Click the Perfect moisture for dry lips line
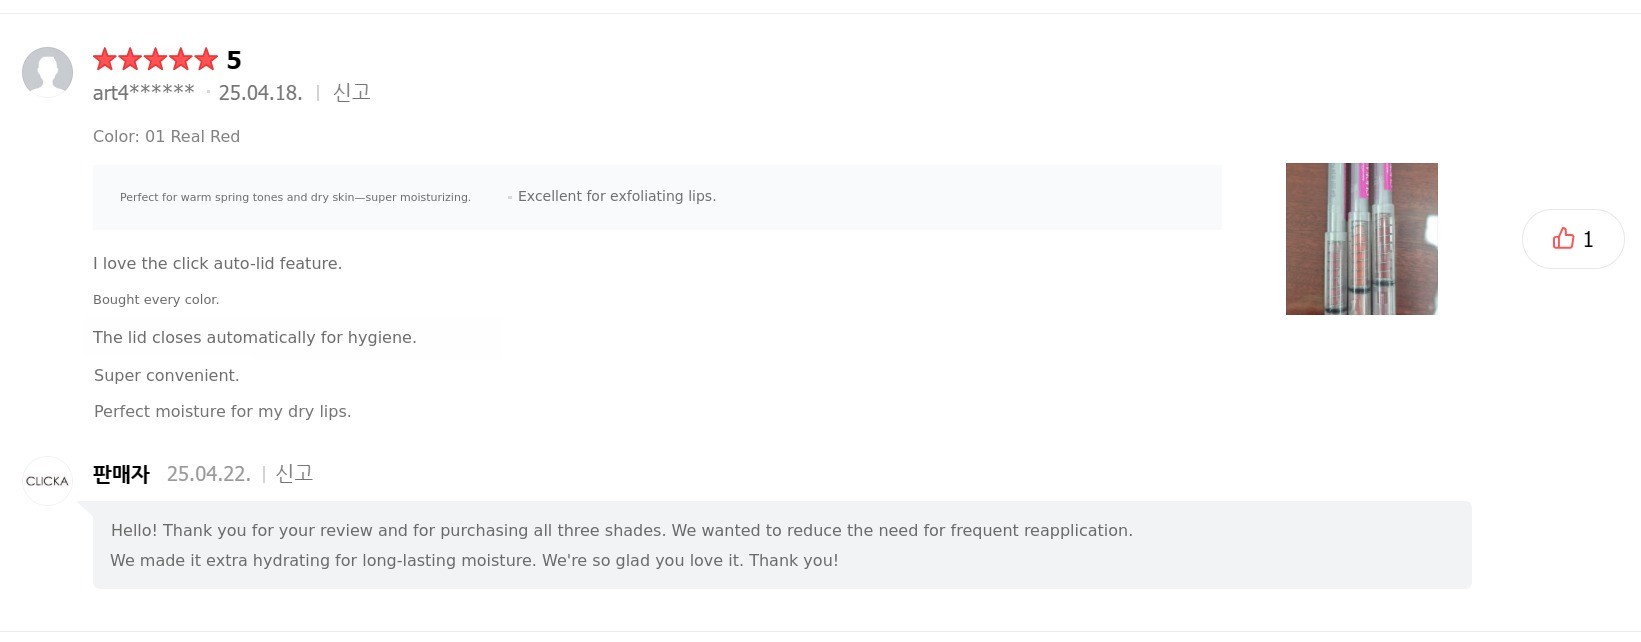The height and width of the screenshot is (642, 1641). (x=222, y=412)
